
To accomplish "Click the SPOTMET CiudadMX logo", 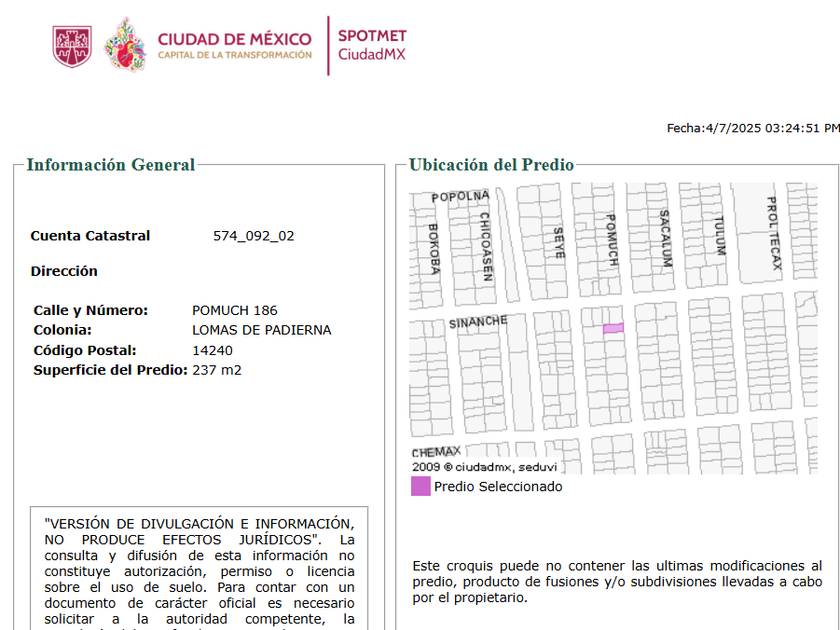I will coord(372,45).
